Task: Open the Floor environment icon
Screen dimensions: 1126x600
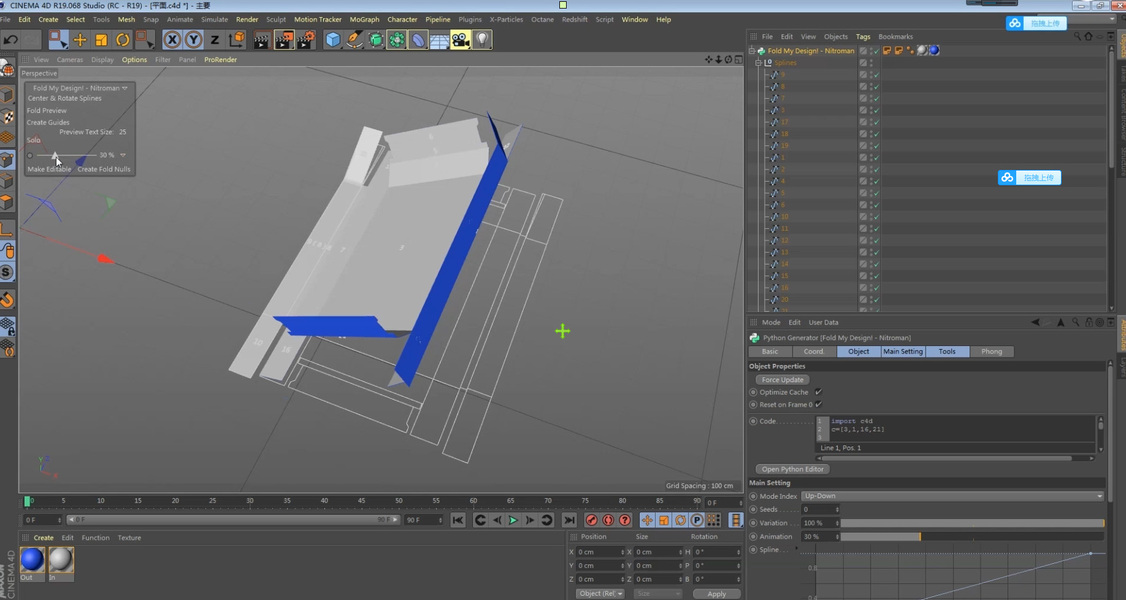Action: 439,40
